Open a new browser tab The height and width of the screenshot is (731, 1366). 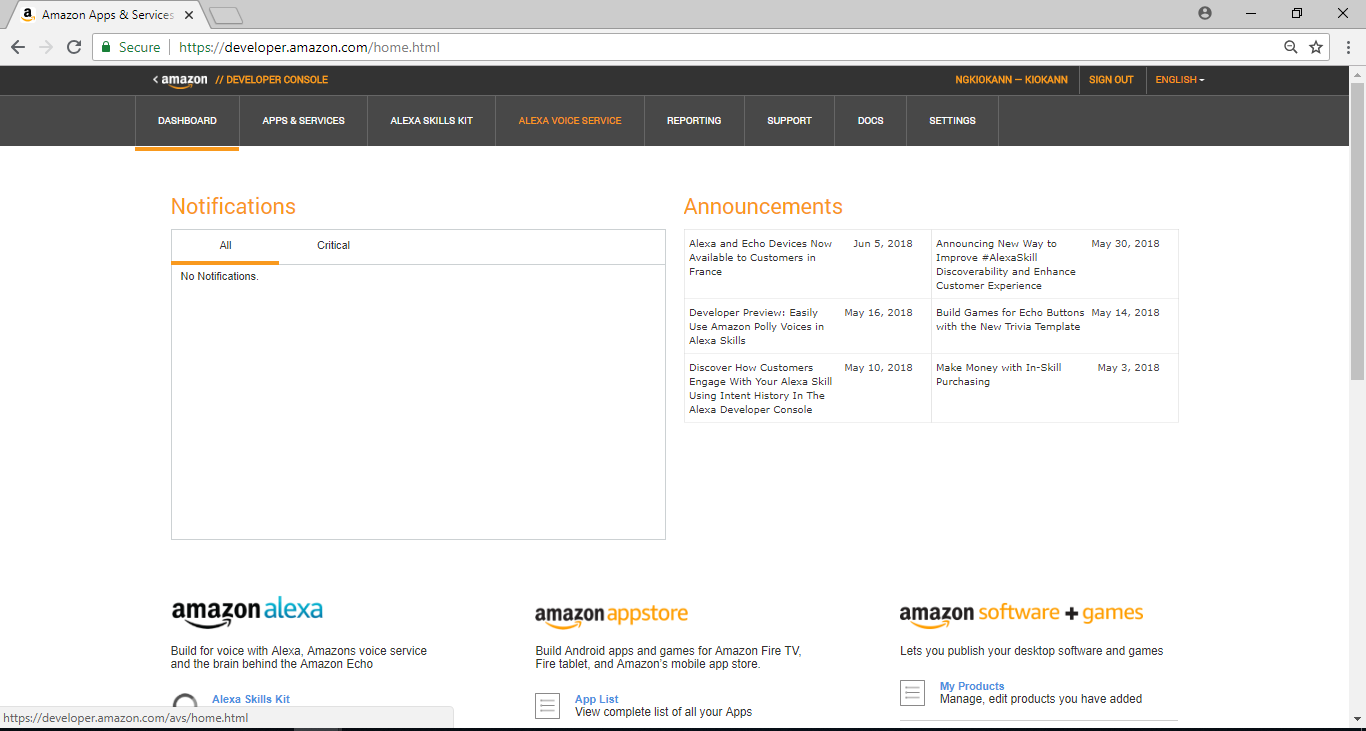227,15
